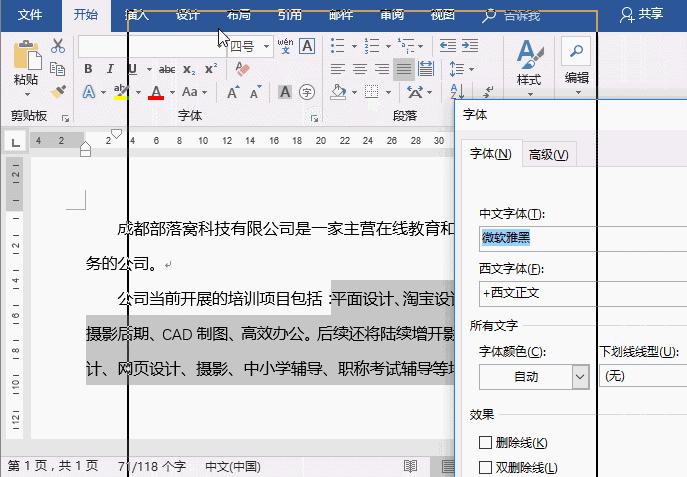Screen dimensions: 687x477
Task: Decrease font size with shrink icon
Action: pyautogui.click(x=255, y=92)
